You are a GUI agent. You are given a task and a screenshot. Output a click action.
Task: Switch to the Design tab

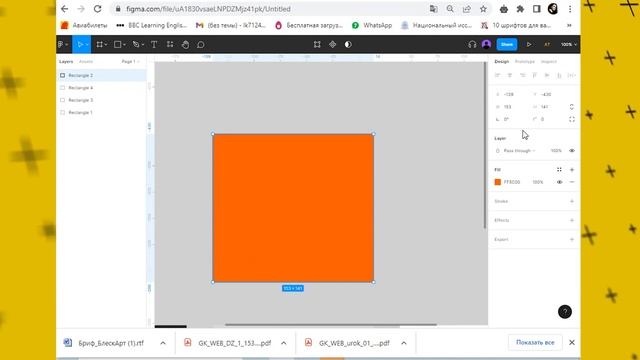(x=502, y=61)
